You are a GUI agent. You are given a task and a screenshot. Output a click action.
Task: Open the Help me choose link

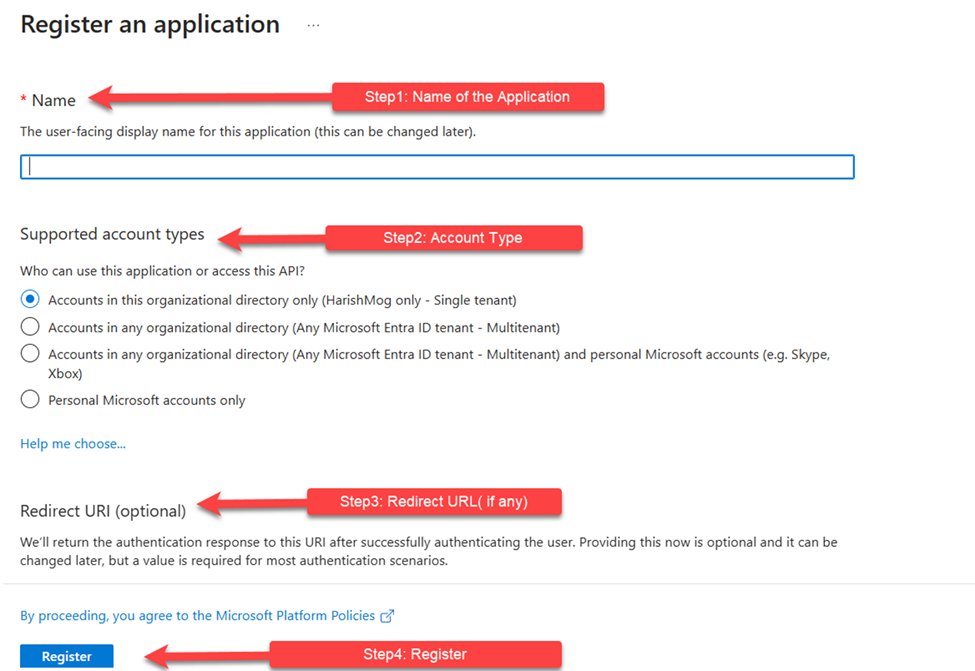73,443
